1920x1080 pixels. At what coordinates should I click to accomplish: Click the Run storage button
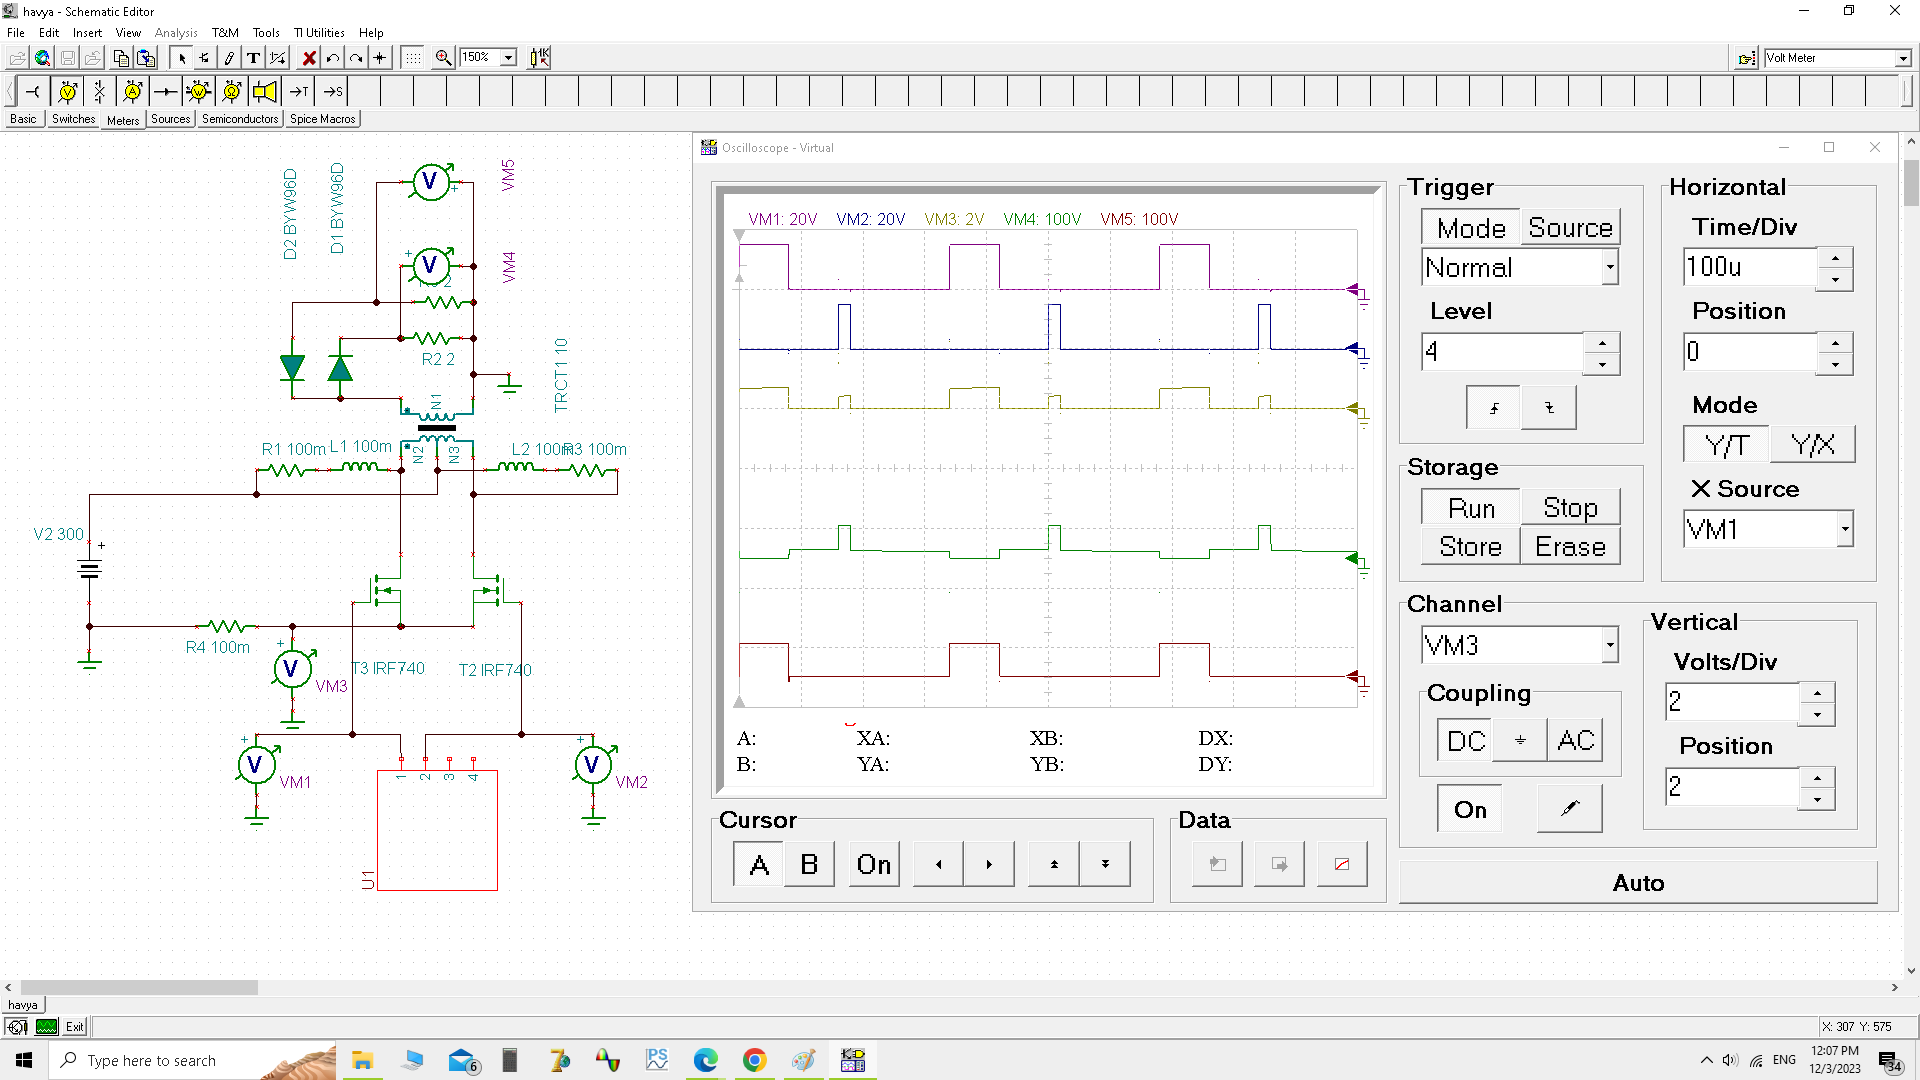point(1471,508)
